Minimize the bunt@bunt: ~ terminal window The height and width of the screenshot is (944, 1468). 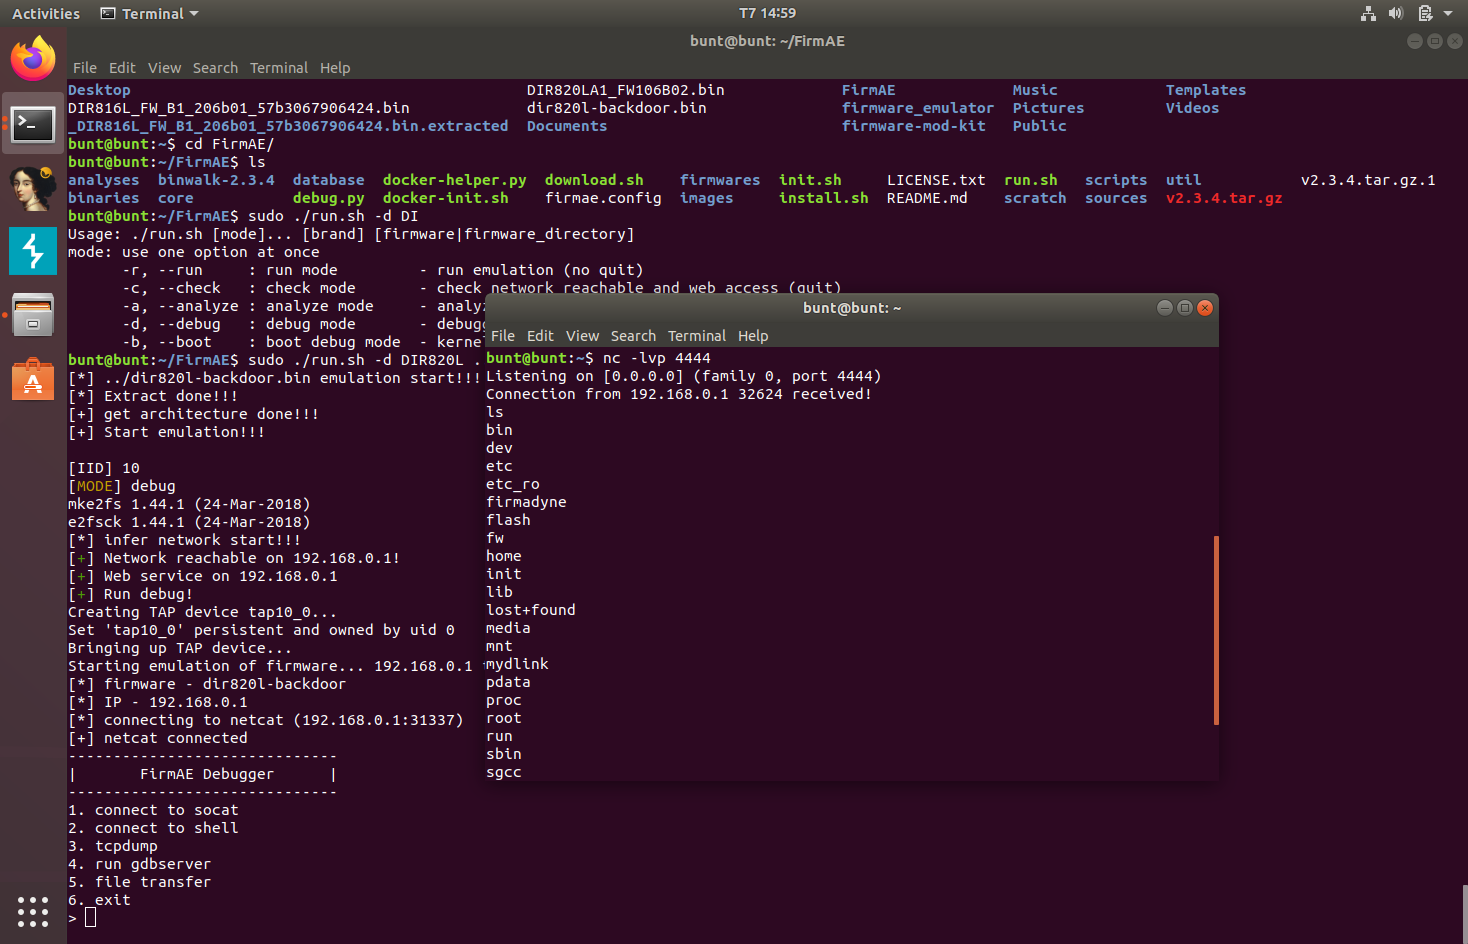pyautogui.click(x=1164, y=308)
